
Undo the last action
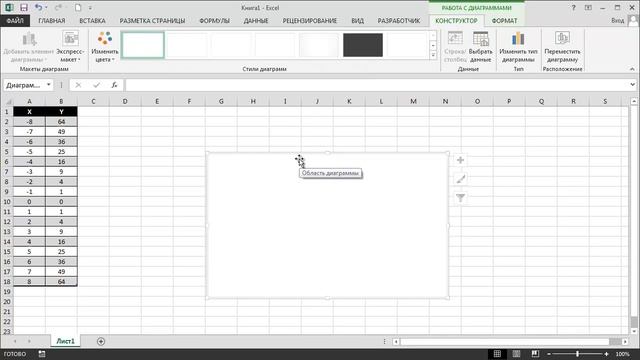38,8
